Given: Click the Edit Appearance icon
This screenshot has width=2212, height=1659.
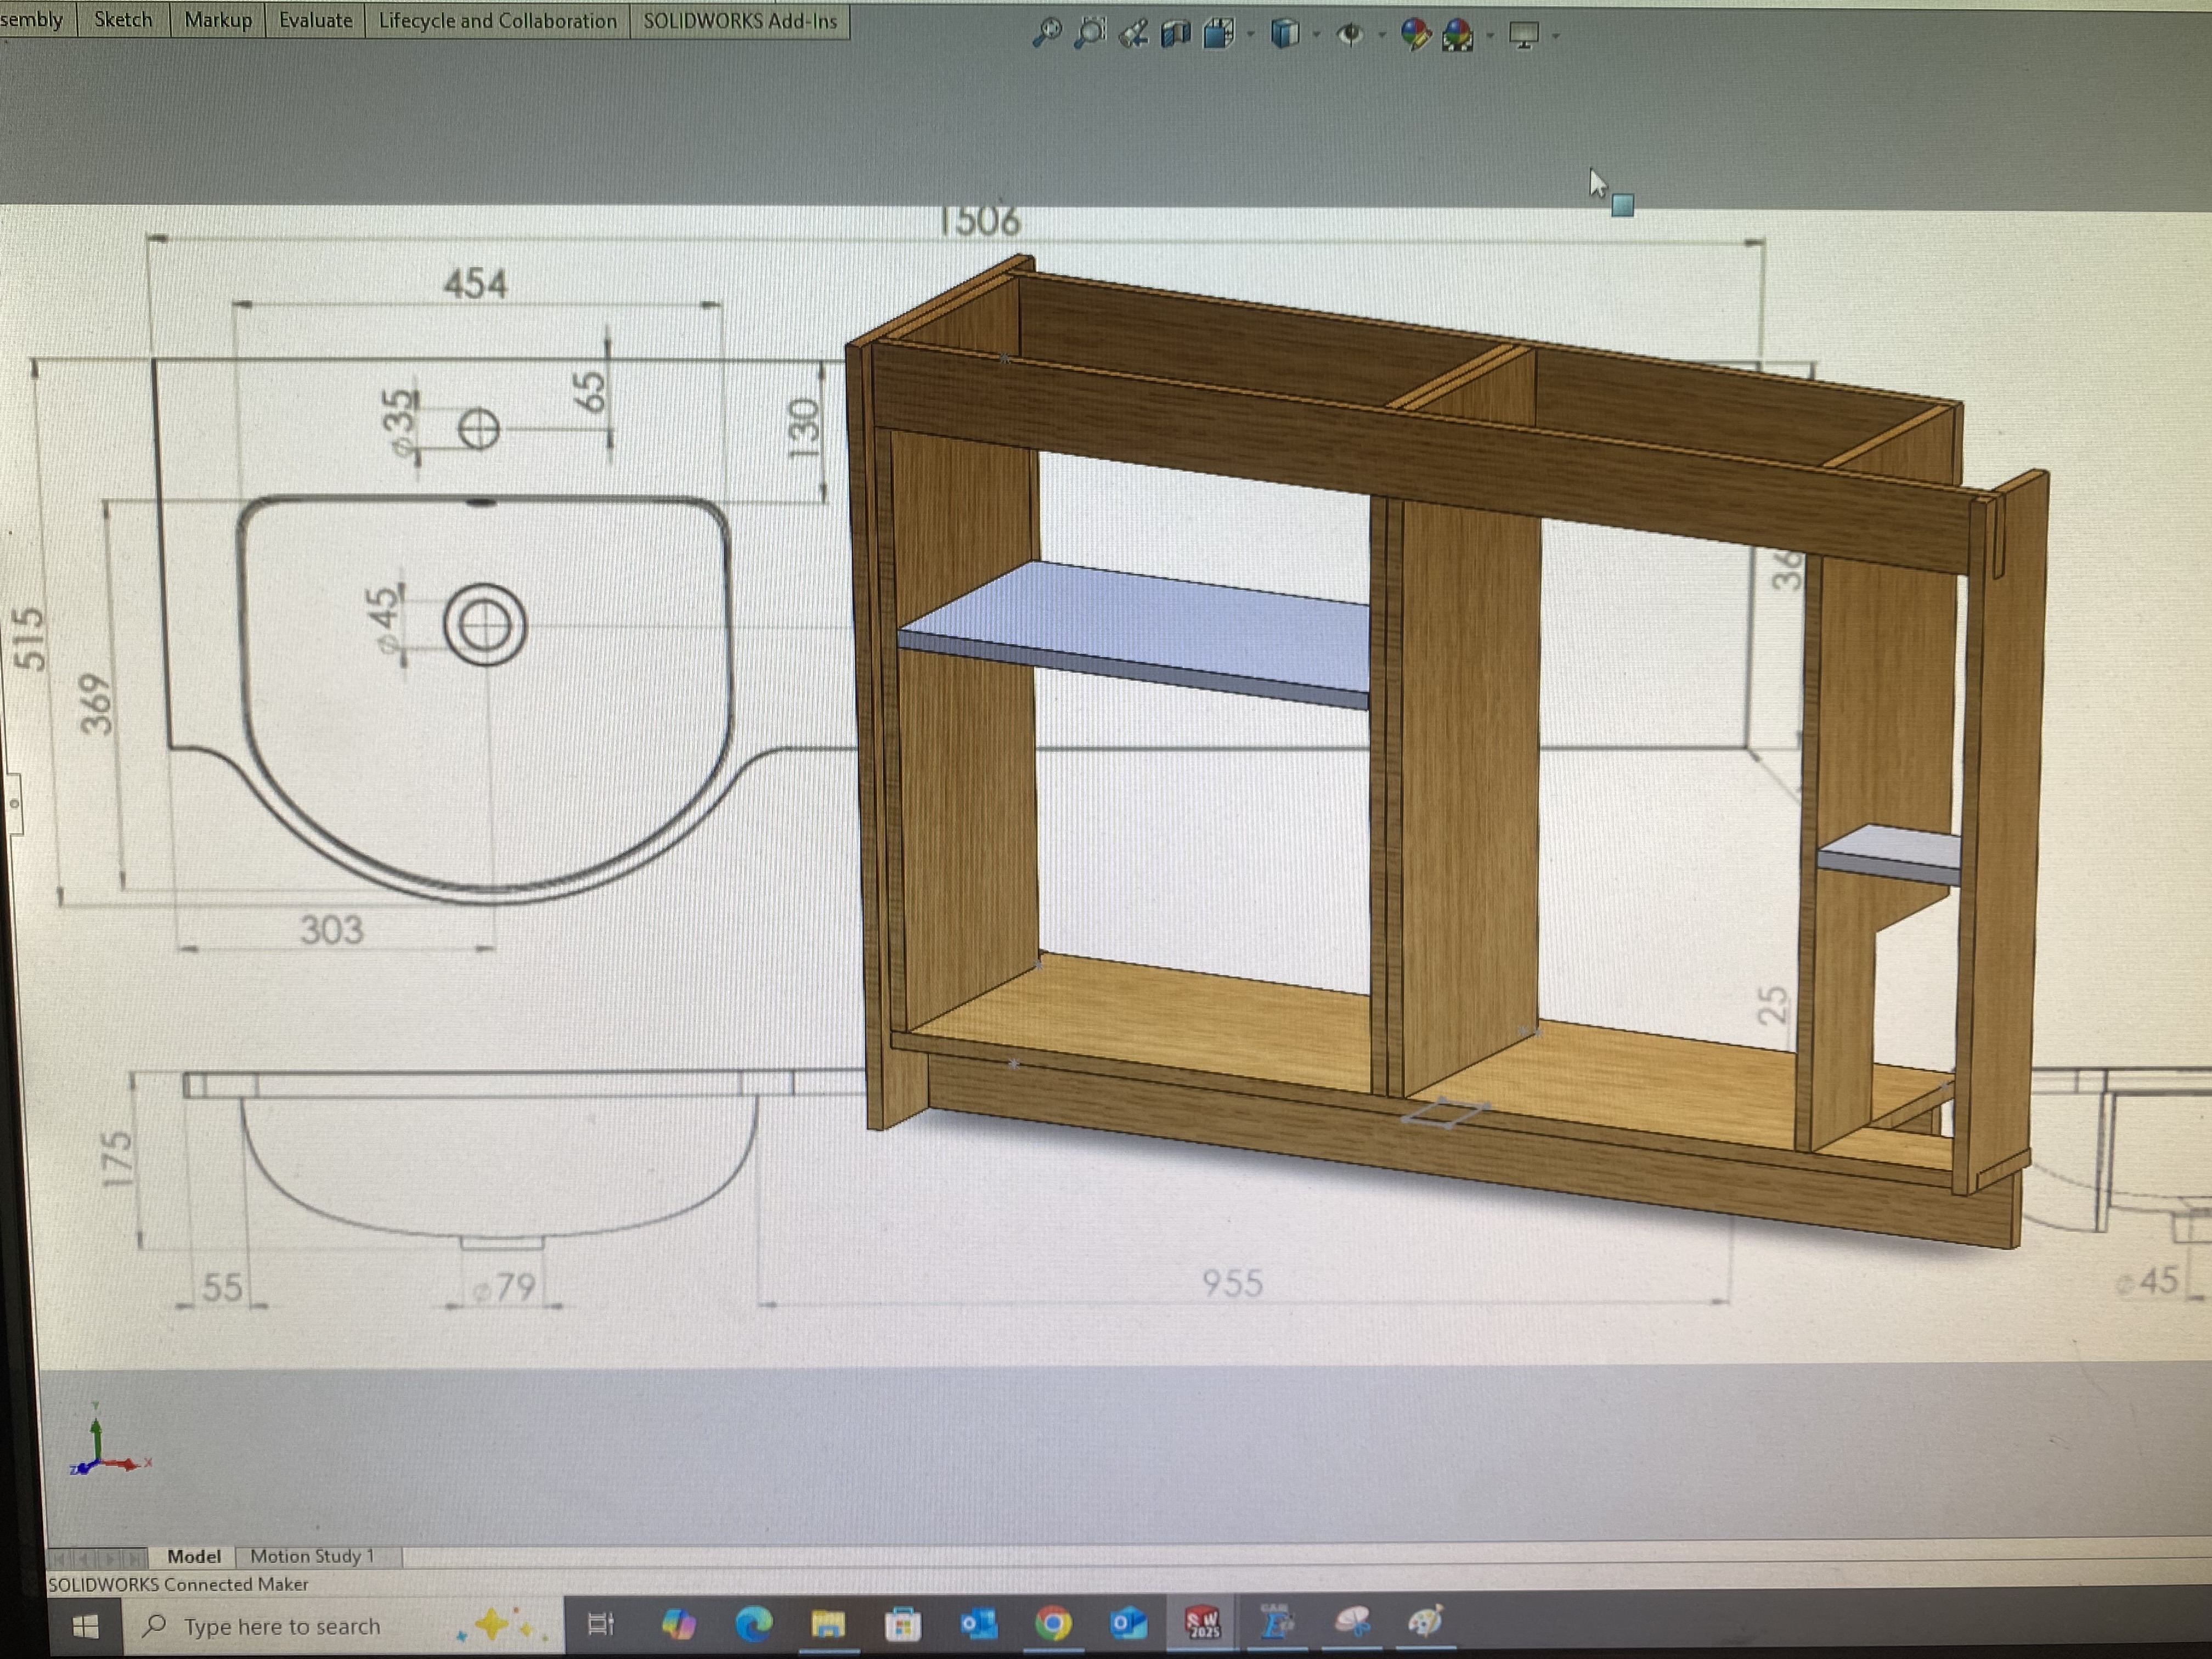Looking at the screenshot, I should (1414, 35).
